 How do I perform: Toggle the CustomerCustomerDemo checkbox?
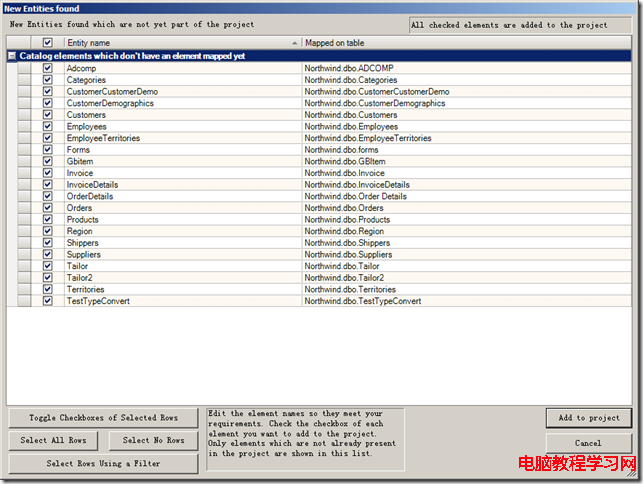coord(48,91)
